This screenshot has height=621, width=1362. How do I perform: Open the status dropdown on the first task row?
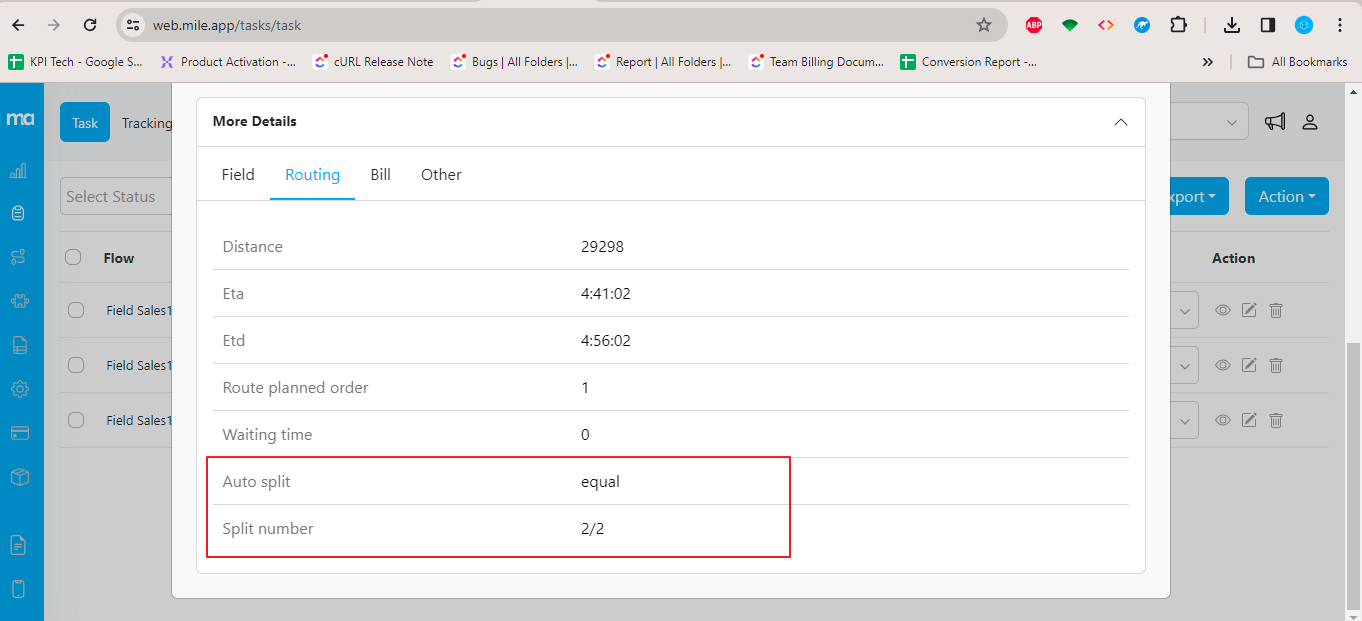point(1183,310)
